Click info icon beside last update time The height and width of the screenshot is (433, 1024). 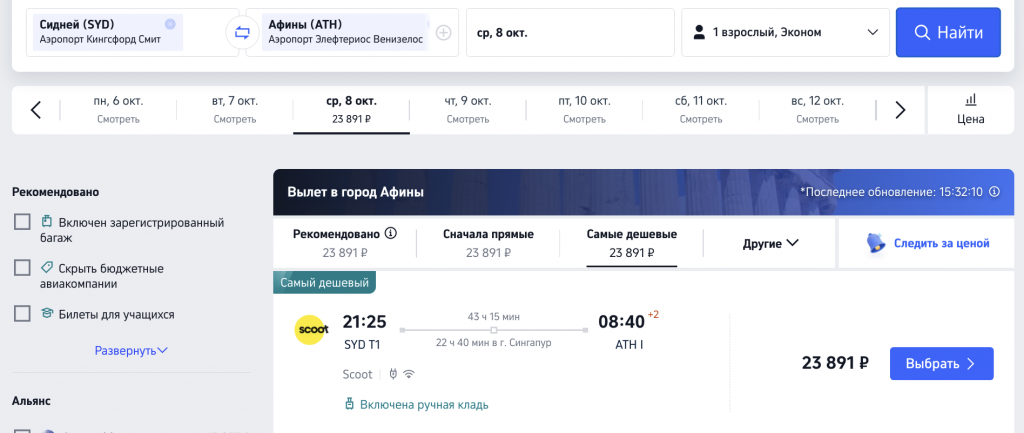[995, 192]
